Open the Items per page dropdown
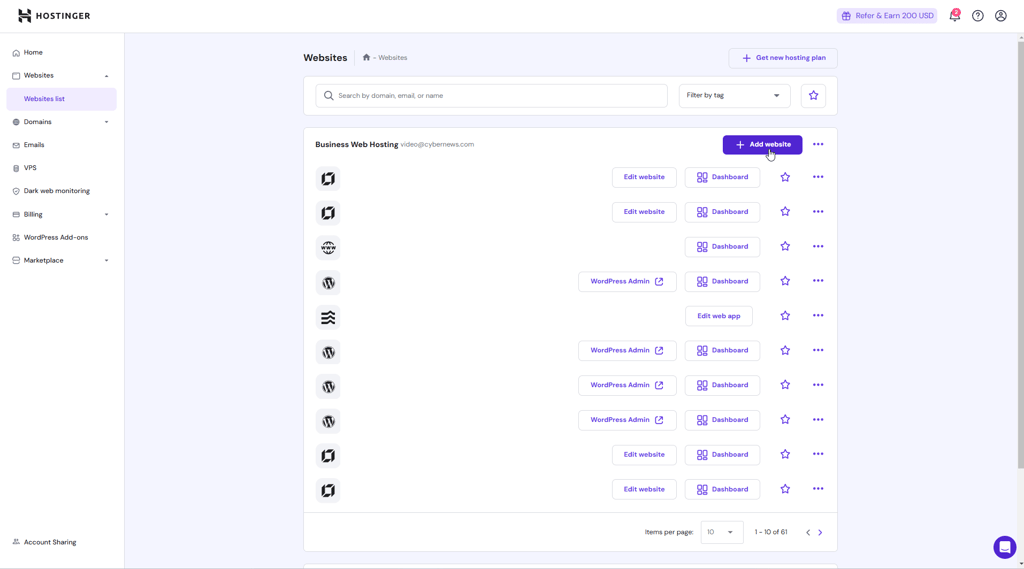1024x569 pixels. [722, 532]
